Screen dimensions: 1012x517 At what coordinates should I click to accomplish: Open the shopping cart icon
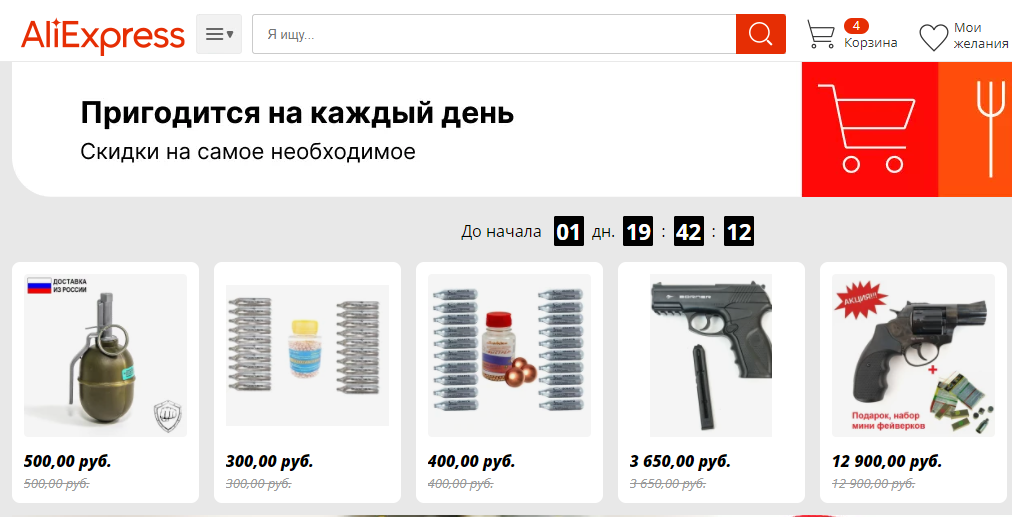tap(821, 34)
